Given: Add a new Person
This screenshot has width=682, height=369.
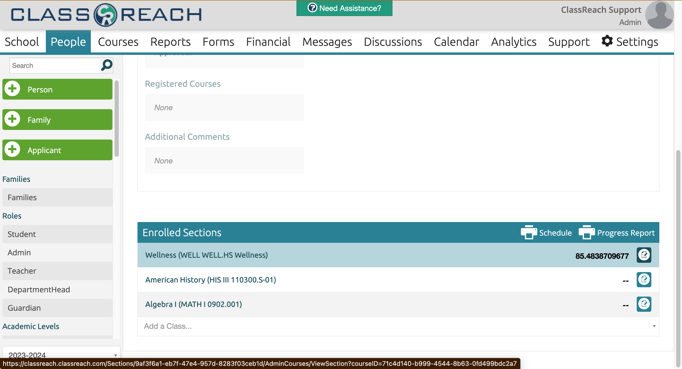Looking at the screenshot, I should click(57, 89).
